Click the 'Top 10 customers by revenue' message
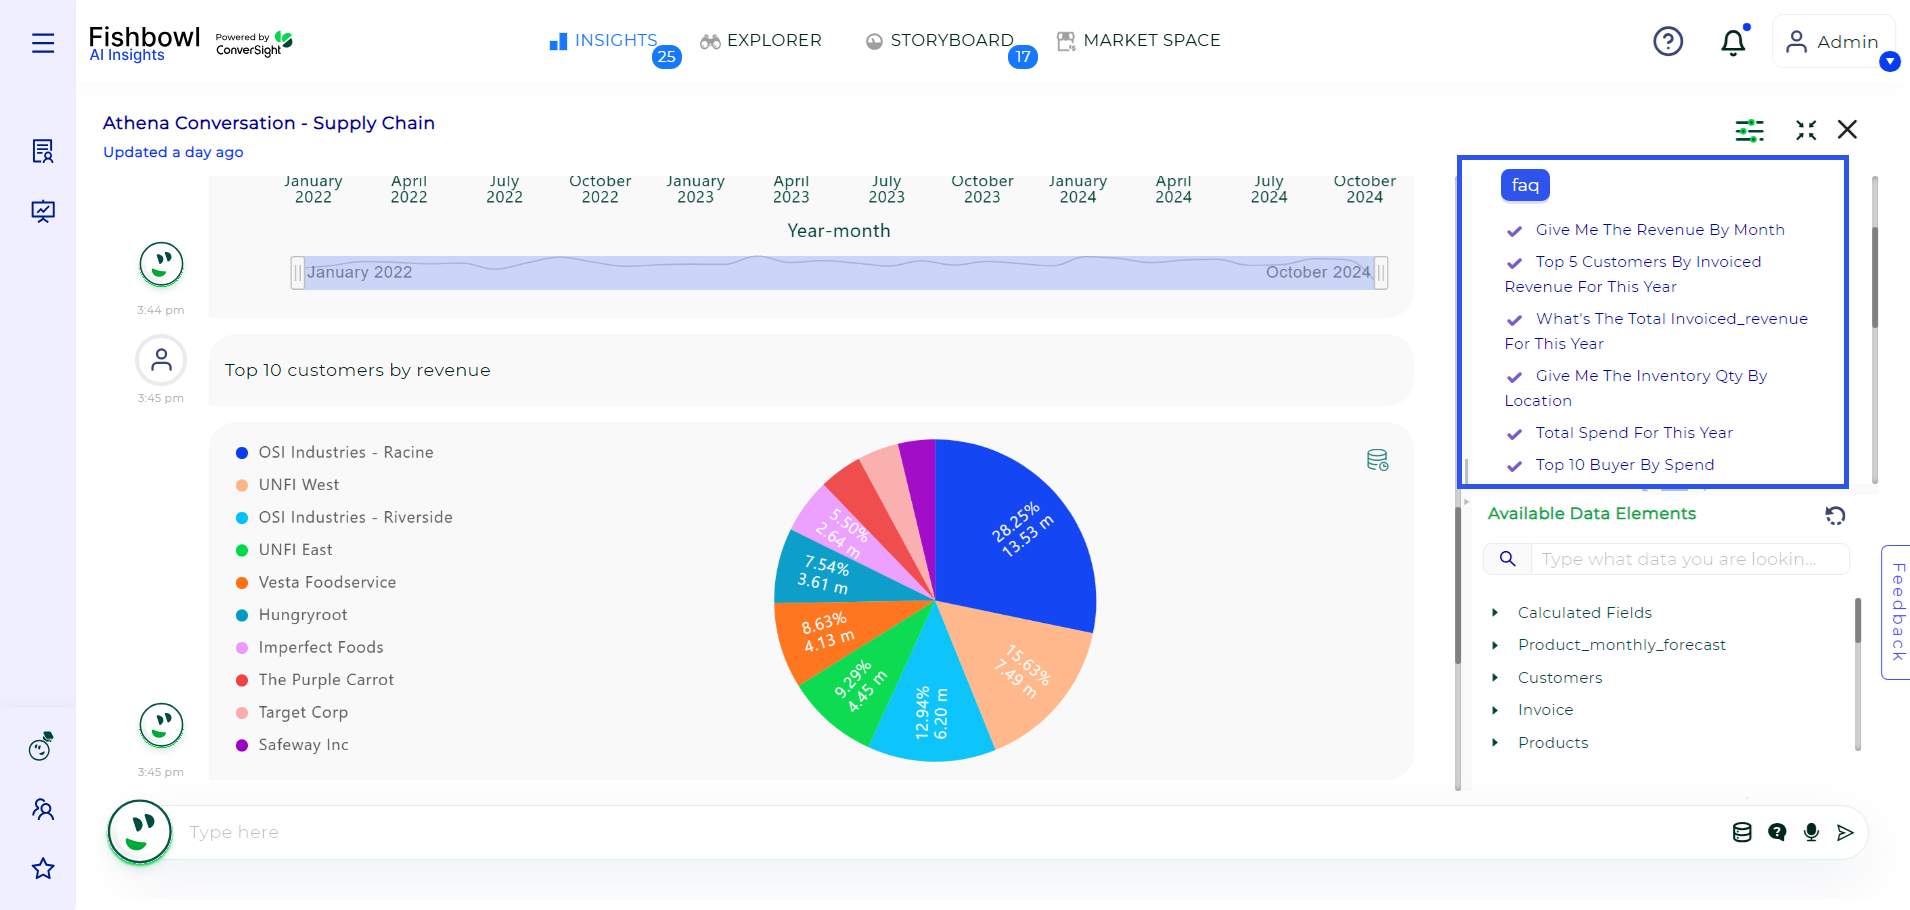The image size is (1910, 910). (x=811, y=370)
